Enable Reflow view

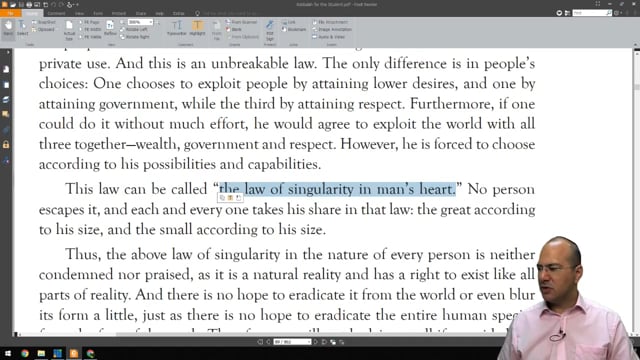[110, 28]
